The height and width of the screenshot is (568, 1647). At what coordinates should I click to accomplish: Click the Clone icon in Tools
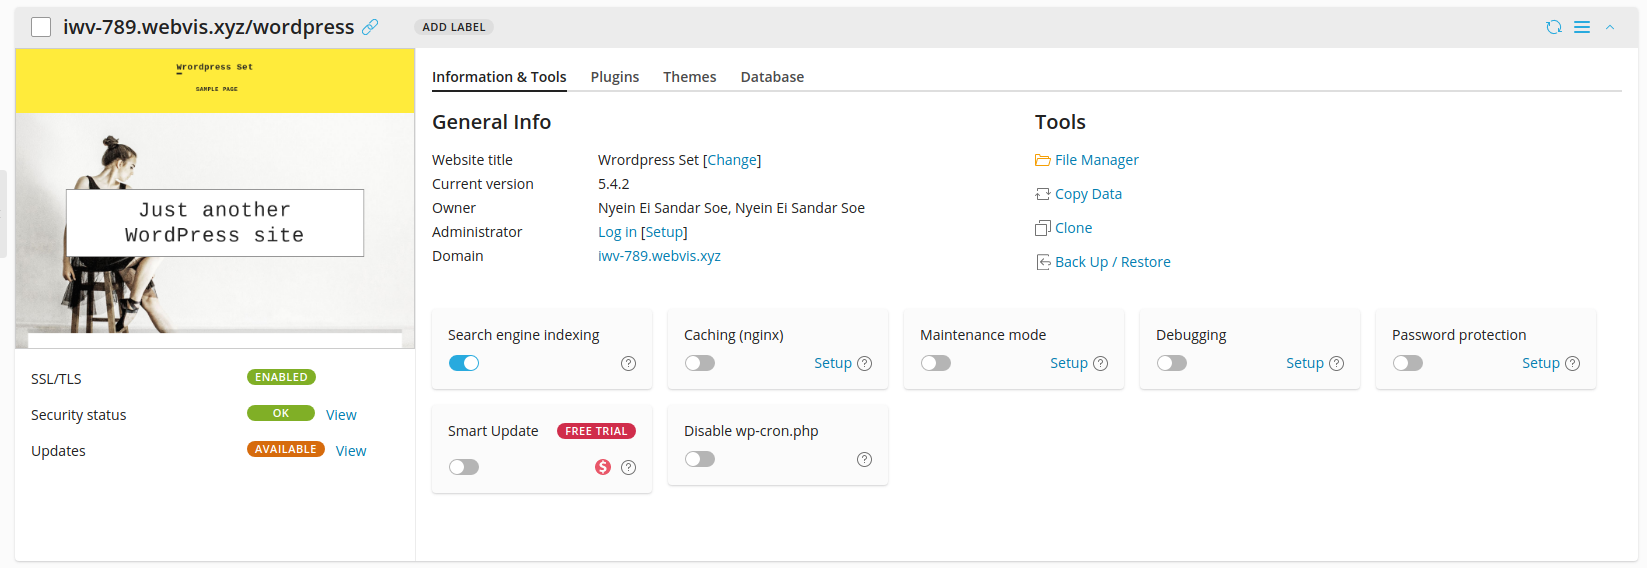point(1042,228)
